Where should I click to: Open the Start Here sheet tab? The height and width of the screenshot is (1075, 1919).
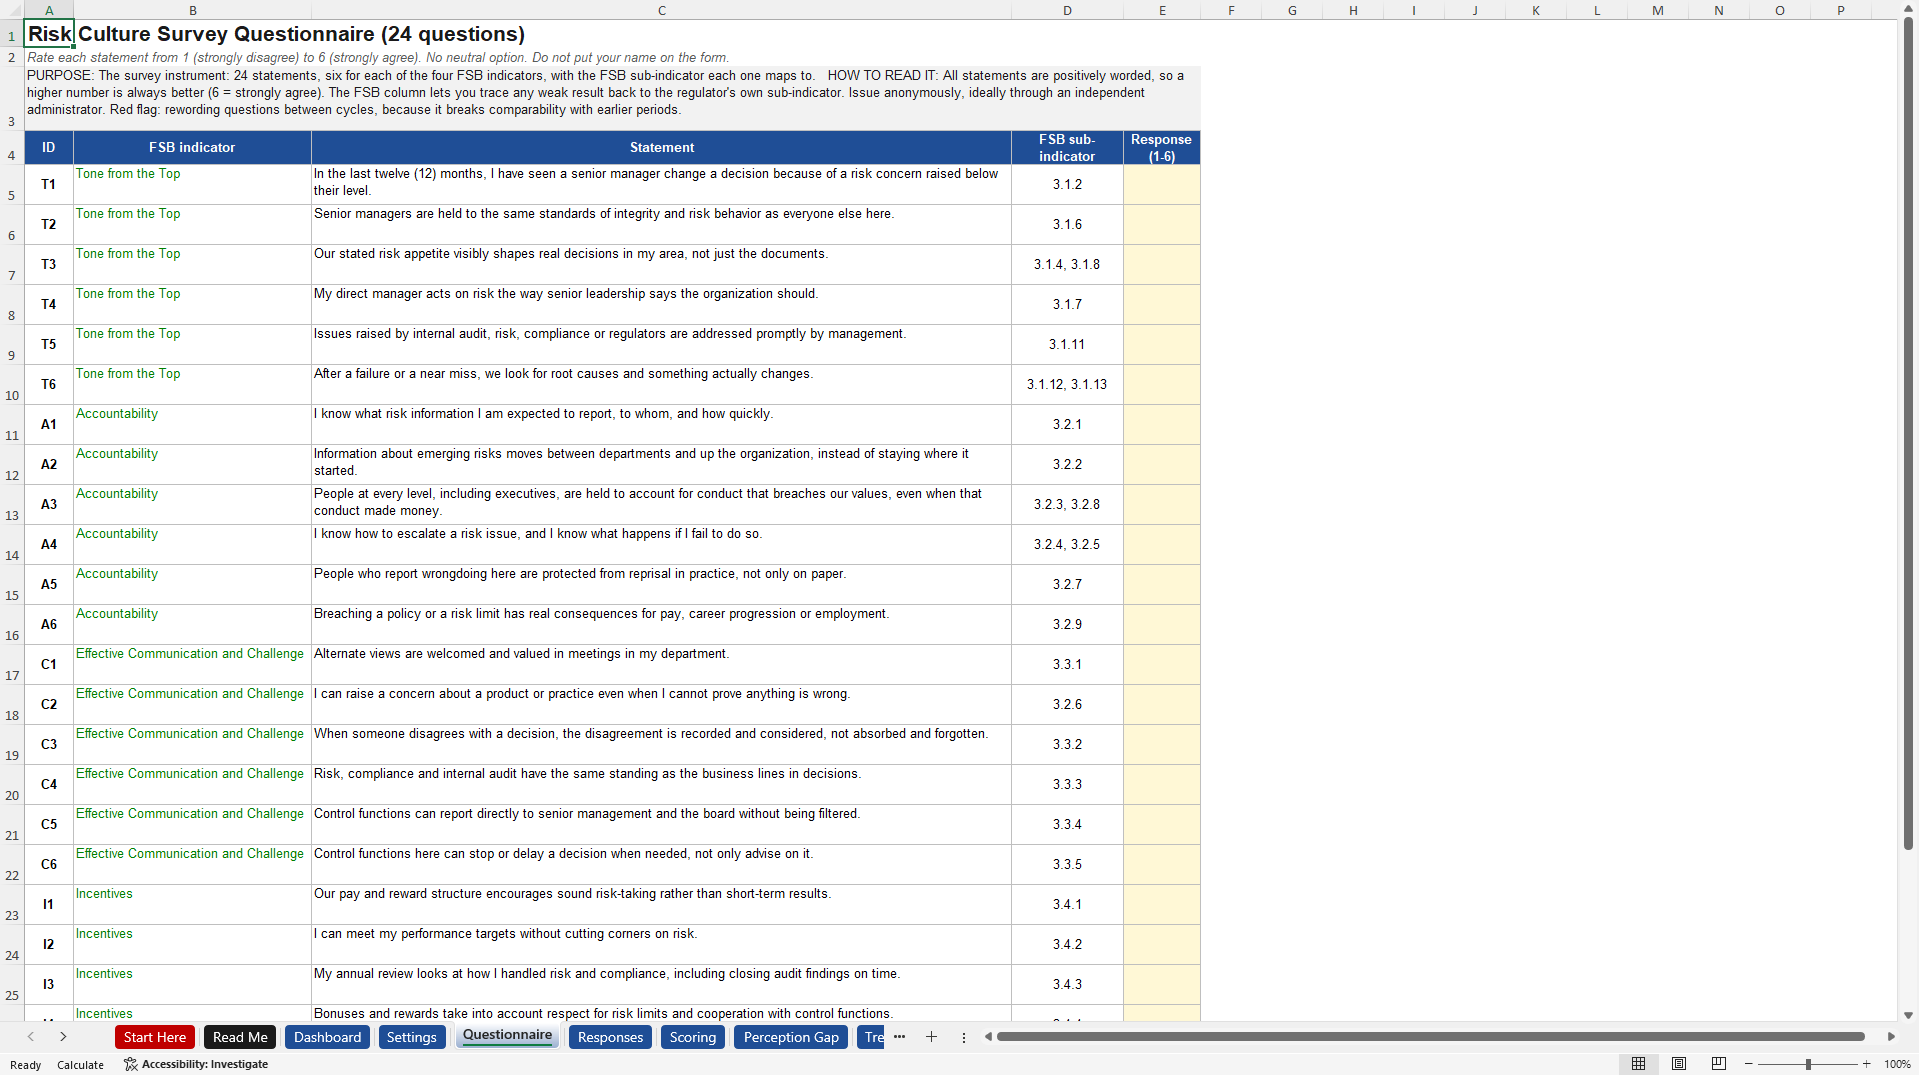click(x=155, y=1037)
